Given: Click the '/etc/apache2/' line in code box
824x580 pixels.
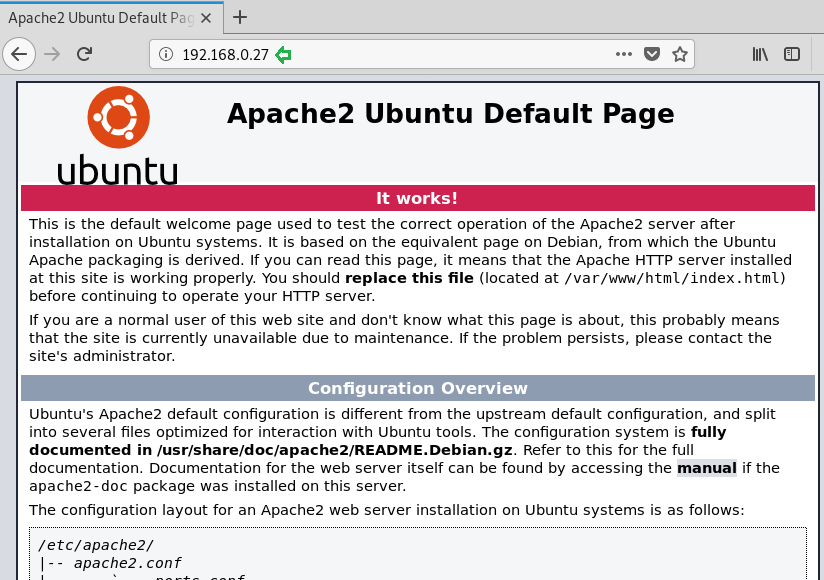Looking at the screenshot, I should pyautogui.click(x=96, y=545).
